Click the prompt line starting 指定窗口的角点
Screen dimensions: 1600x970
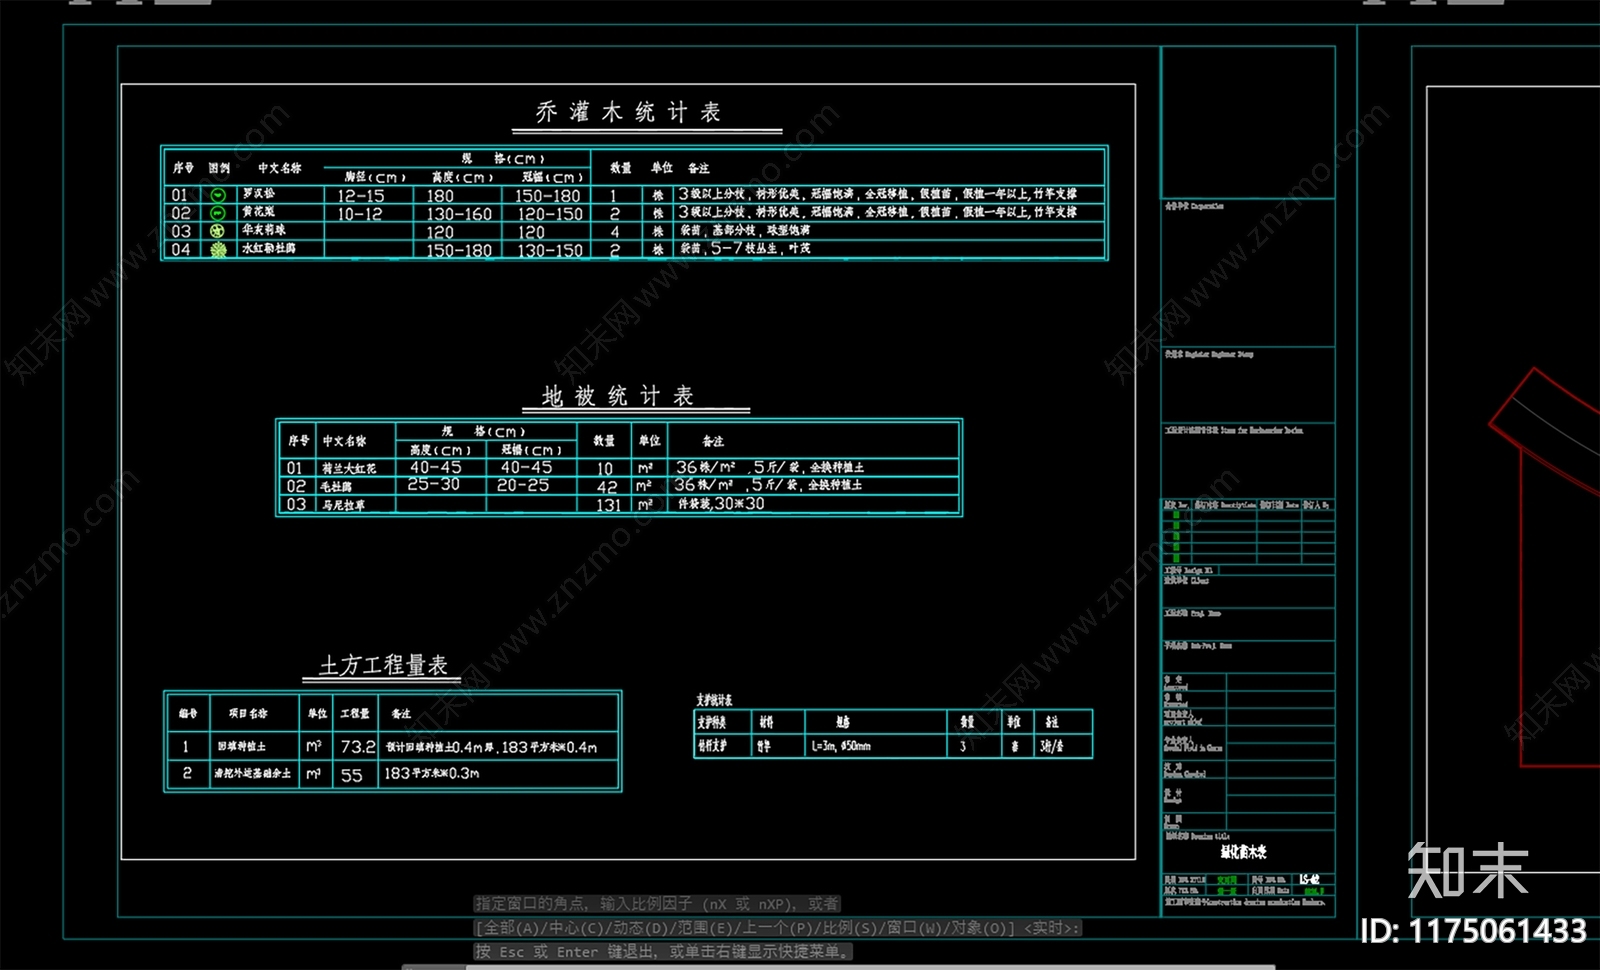(657, 904)
